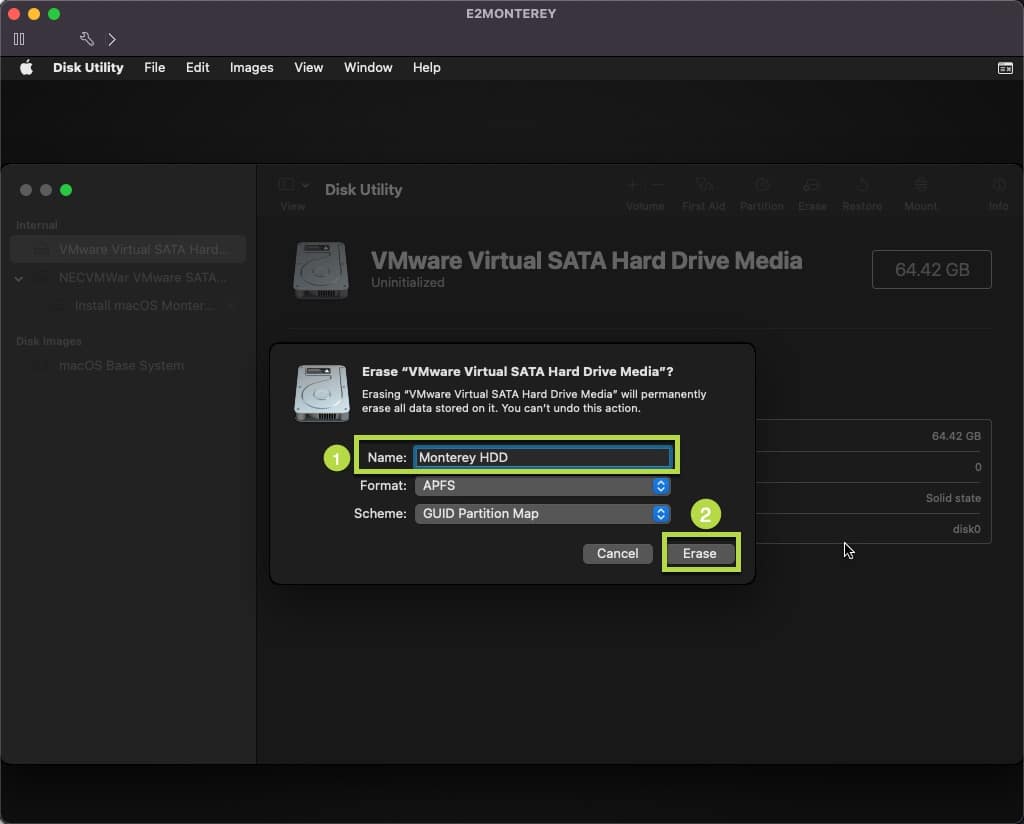Image resolution: width=1024 pixels, height=824 pixels.
Task: Click the 64.42 GB capacity box
Action: [932, 270]
